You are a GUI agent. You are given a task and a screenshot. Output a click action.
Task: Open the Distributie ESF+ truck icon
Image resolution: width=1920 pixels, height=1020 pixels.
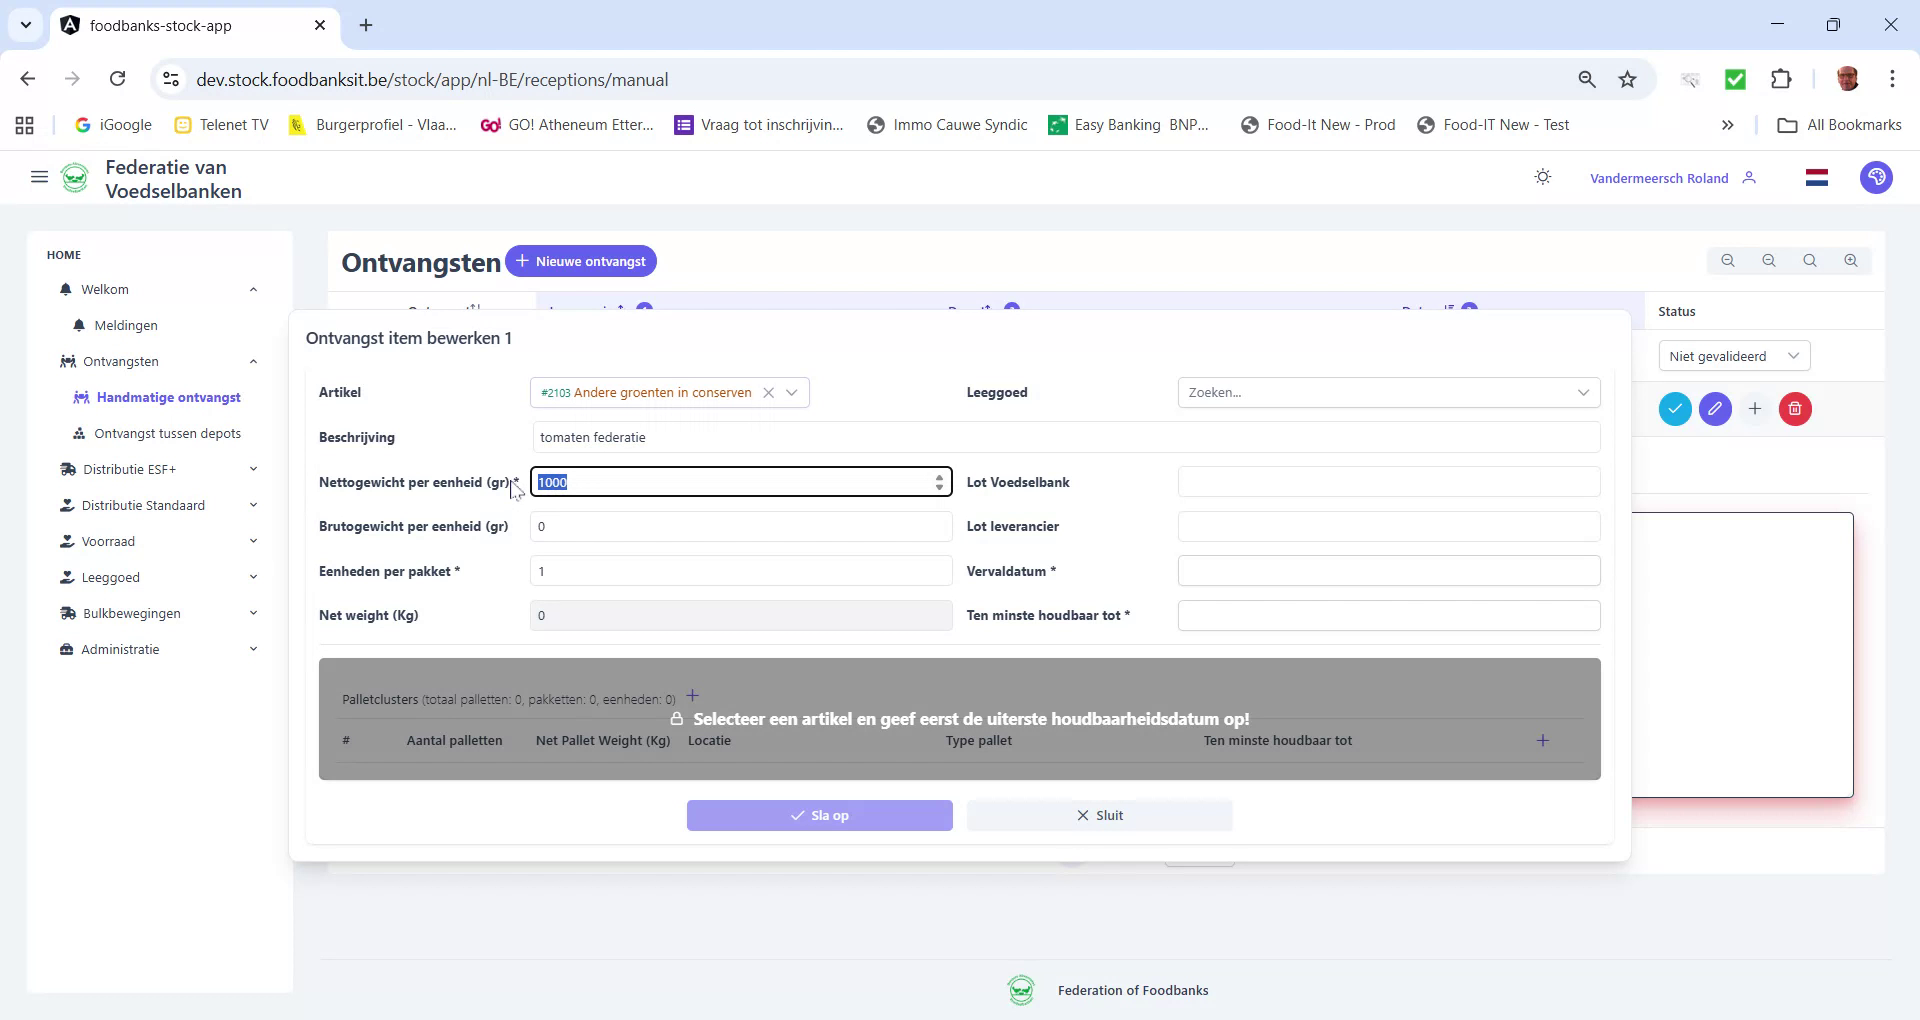coord(66,468)
